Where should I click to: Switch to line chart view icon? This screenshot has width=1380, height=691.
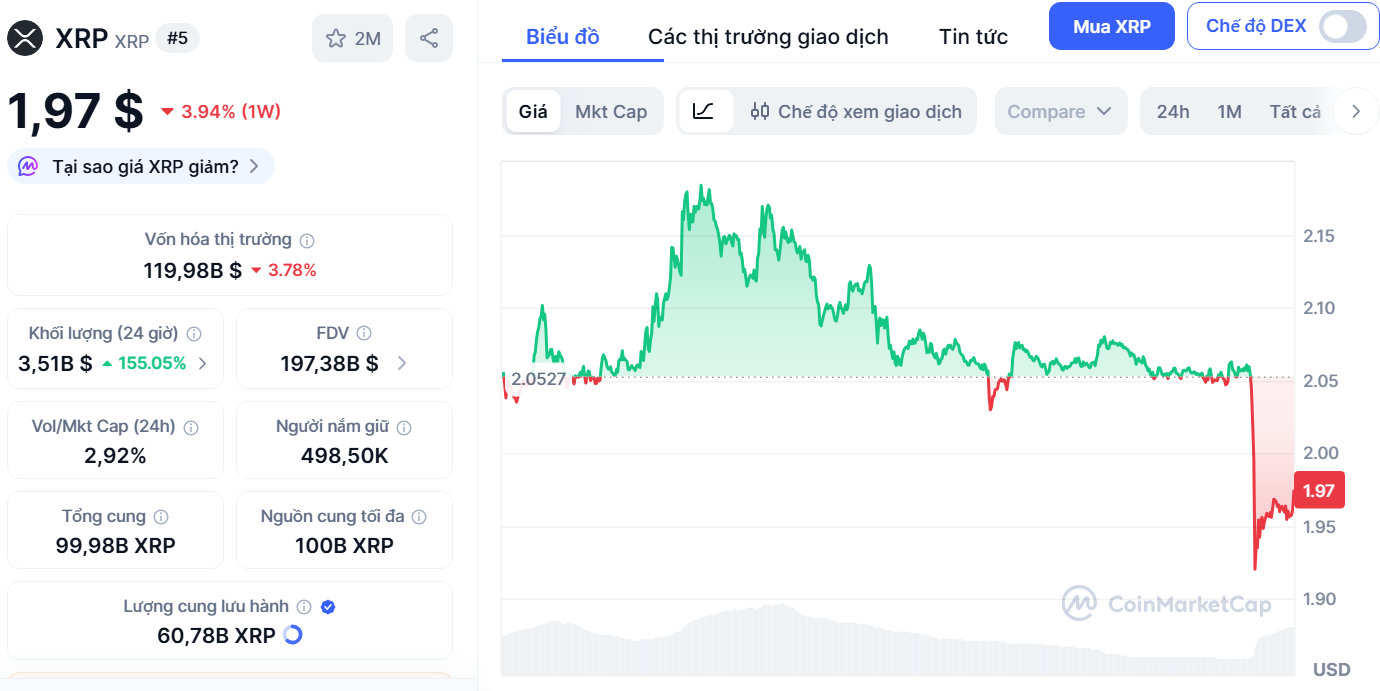(704, 111)
